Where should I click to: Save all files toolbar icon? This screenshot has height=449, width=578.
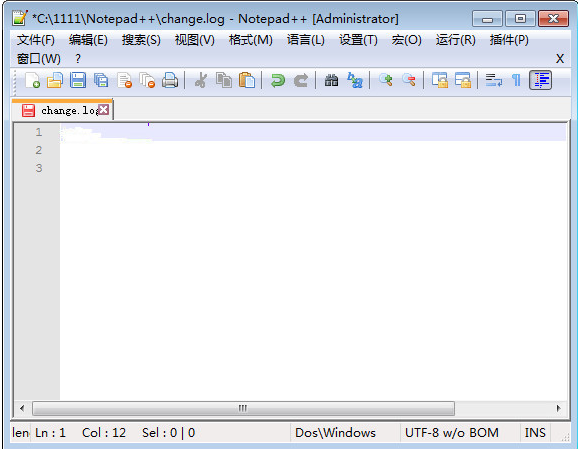click(x=101, y=80)
